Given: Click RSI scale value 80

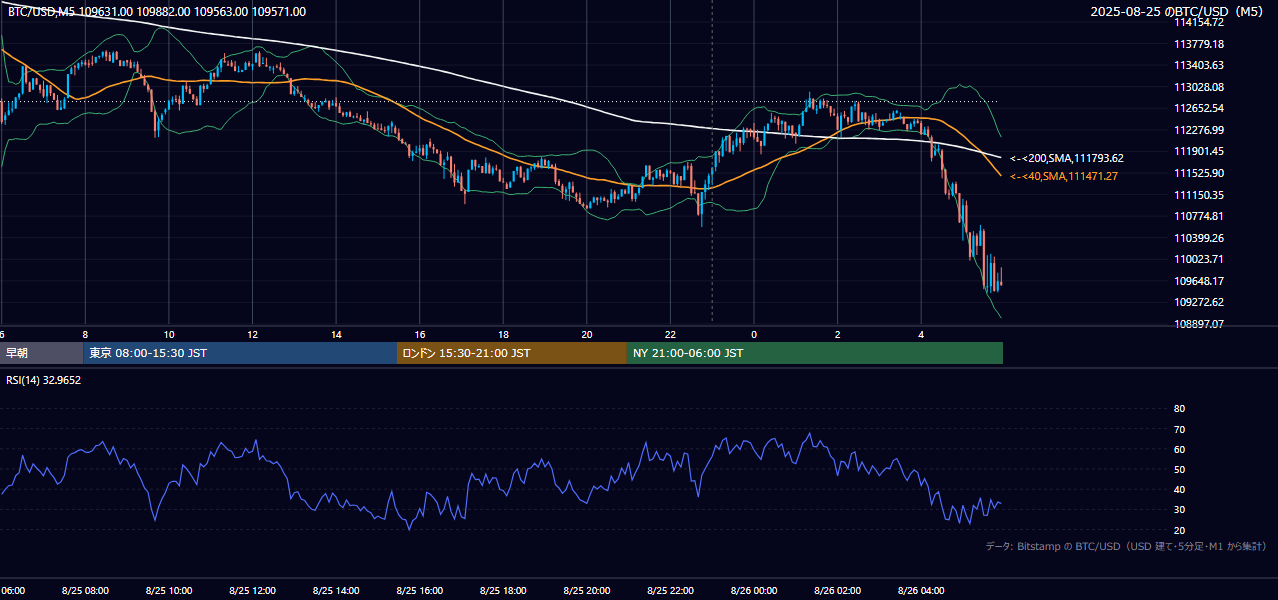Looking at the screenshot, I should click(x=1179, y=409).
